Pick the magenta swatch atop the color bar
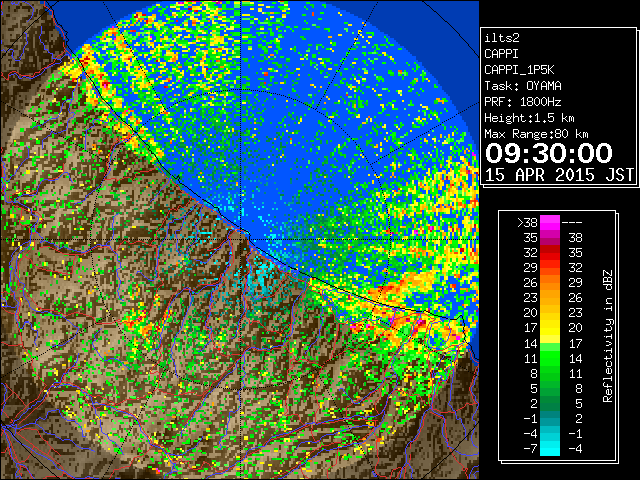Image resolution: width=640 pixels, height=480 pixels. (550, 223)
